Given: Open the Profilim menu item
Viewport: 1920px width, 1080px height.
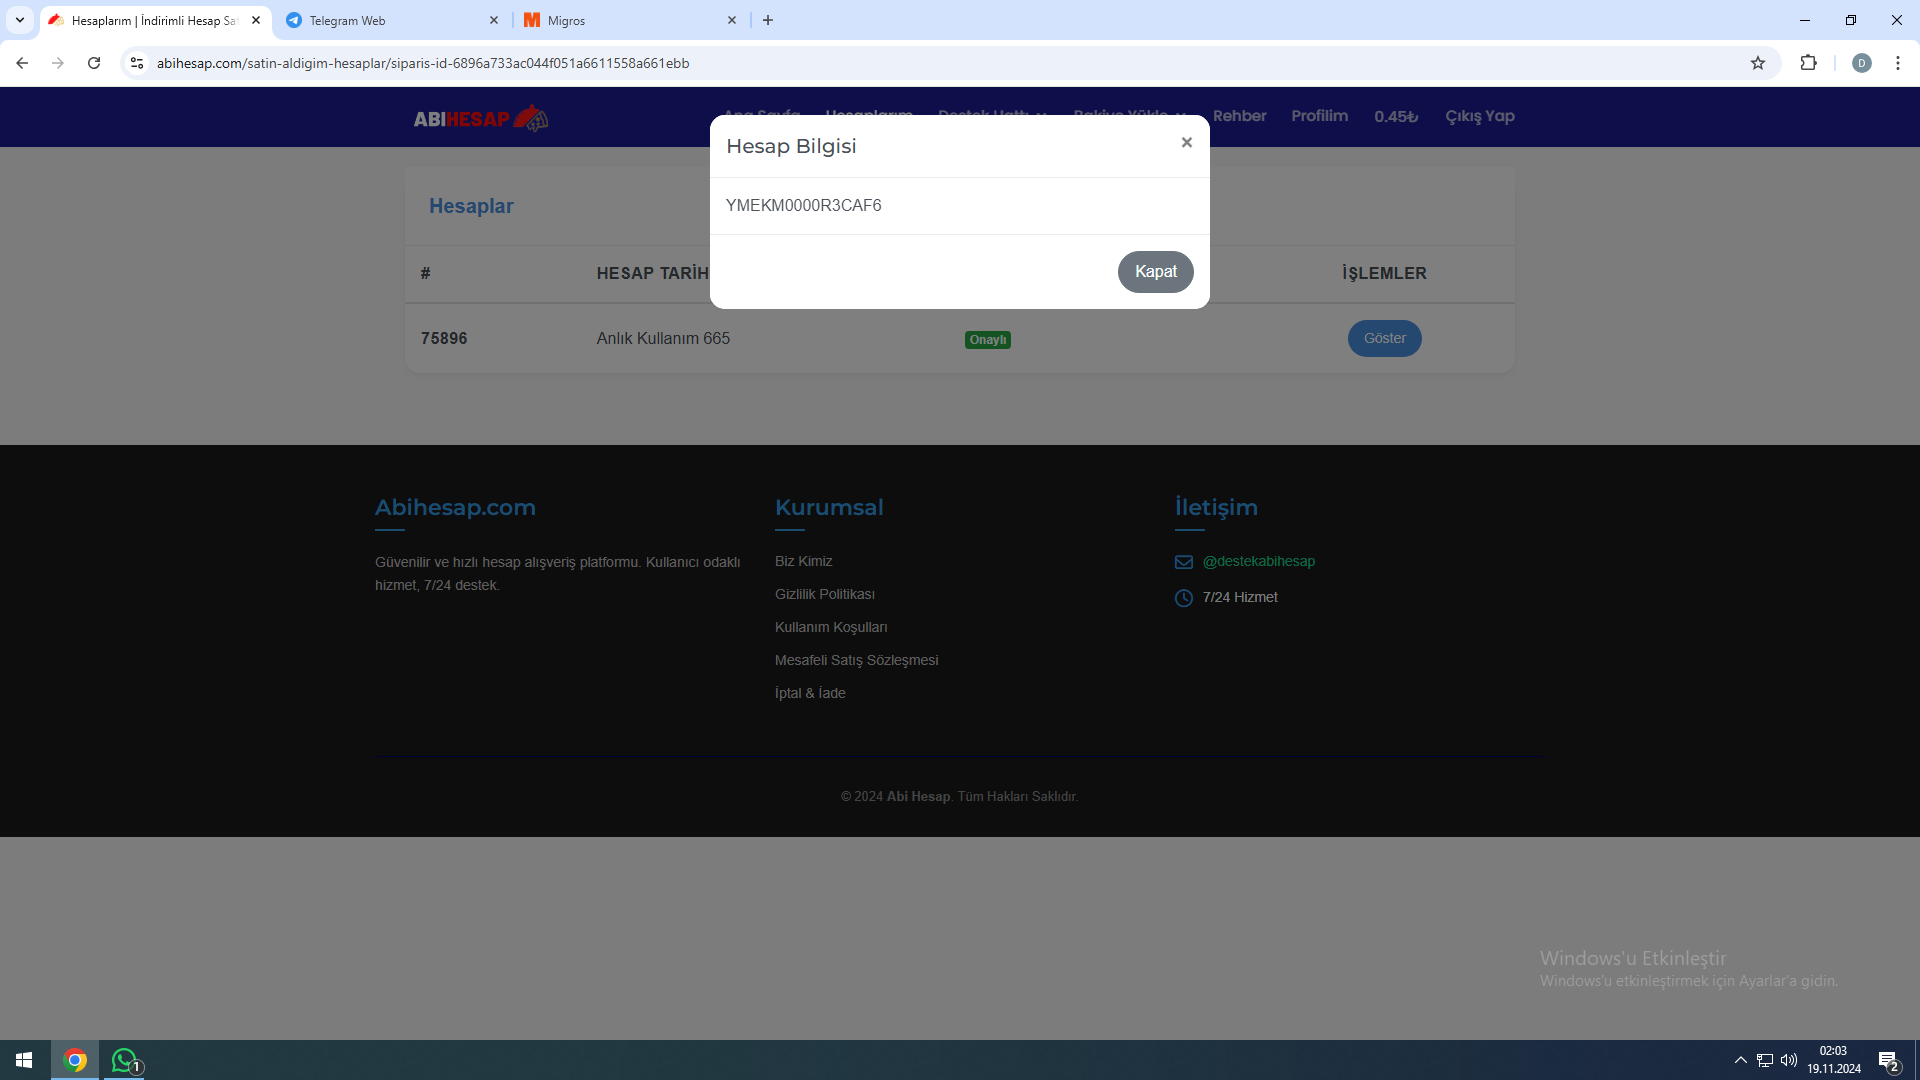Looking at the screenshot, I should tap(1319, 116).
